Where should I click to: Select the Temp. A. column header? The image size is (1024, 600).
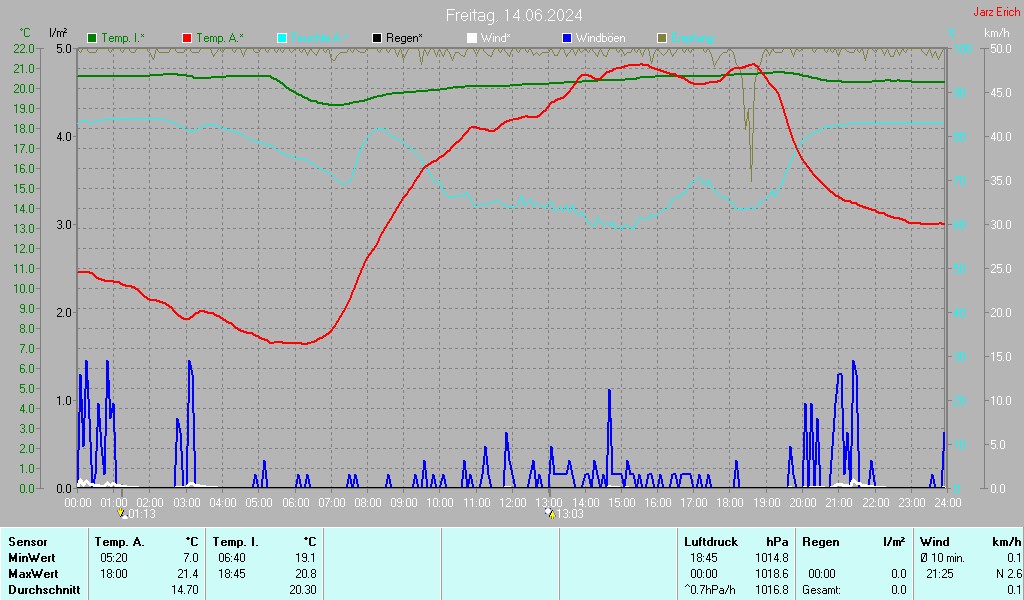pos(119,541)
